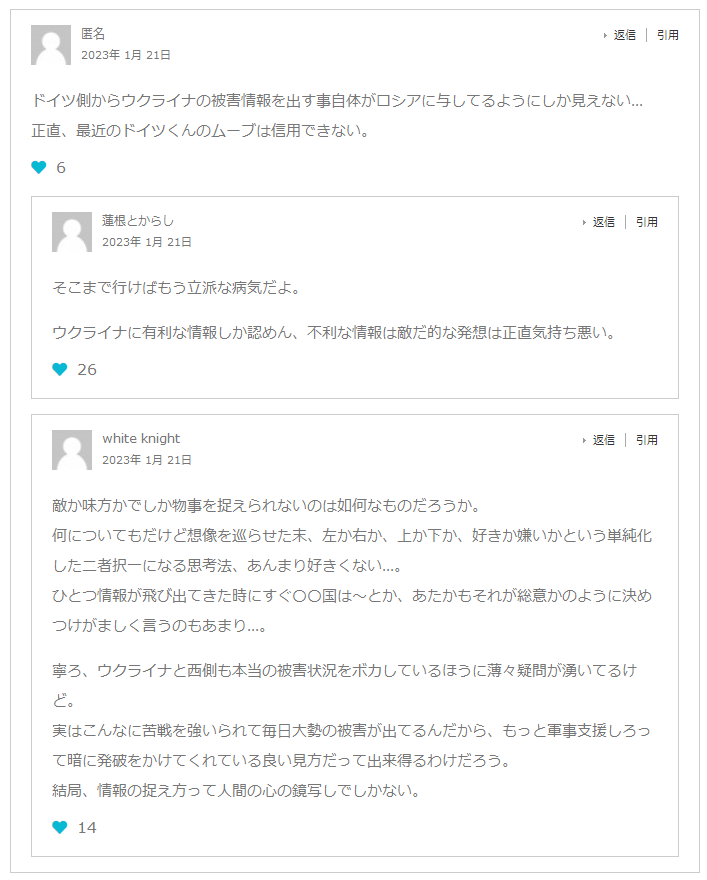The height and width of the screenshot is (880, 707).
Task: Click the date under white knight
Action: (147, 460)
